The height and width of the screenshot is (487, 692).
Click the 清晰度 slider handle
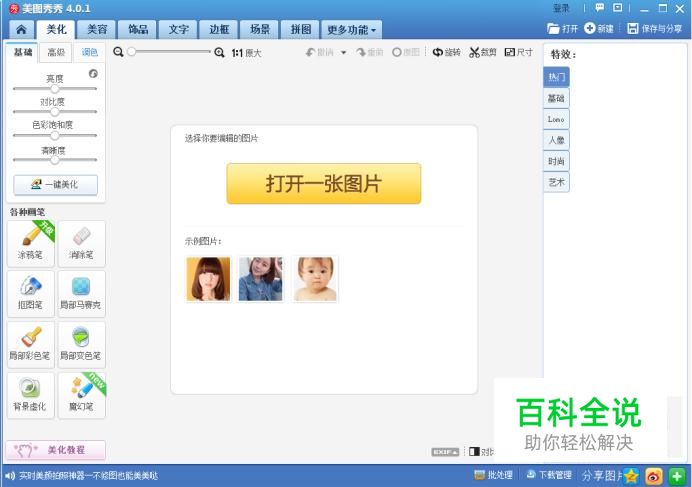click(55, 160)
